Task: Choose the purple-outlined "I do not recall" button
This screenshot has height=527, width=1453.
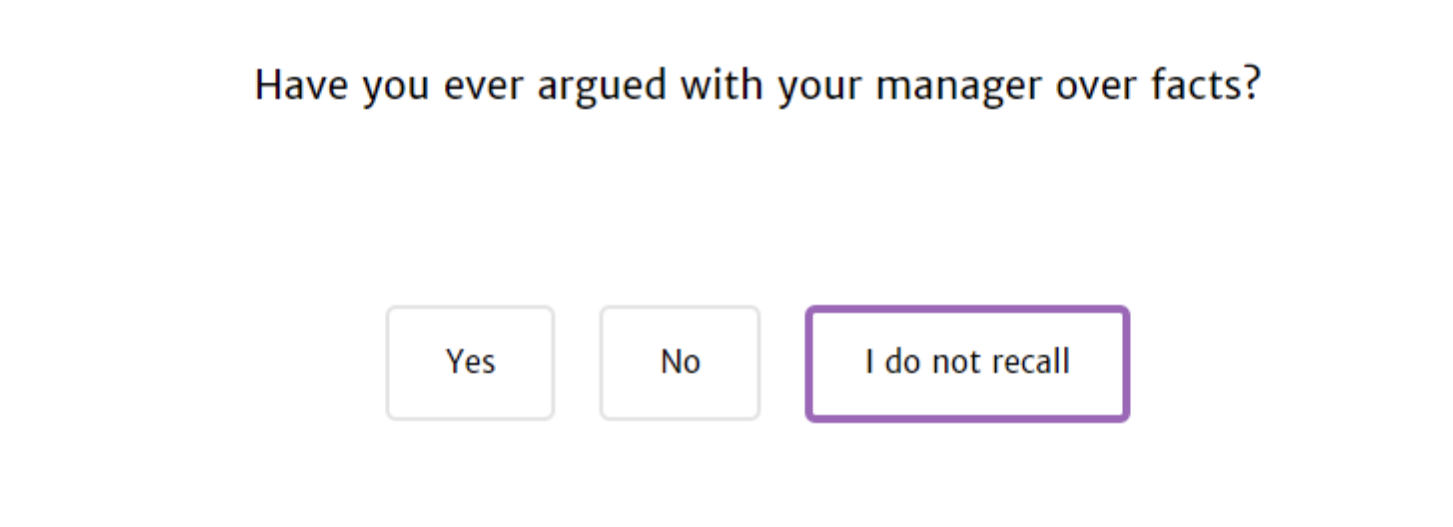Action: [967, 362]
